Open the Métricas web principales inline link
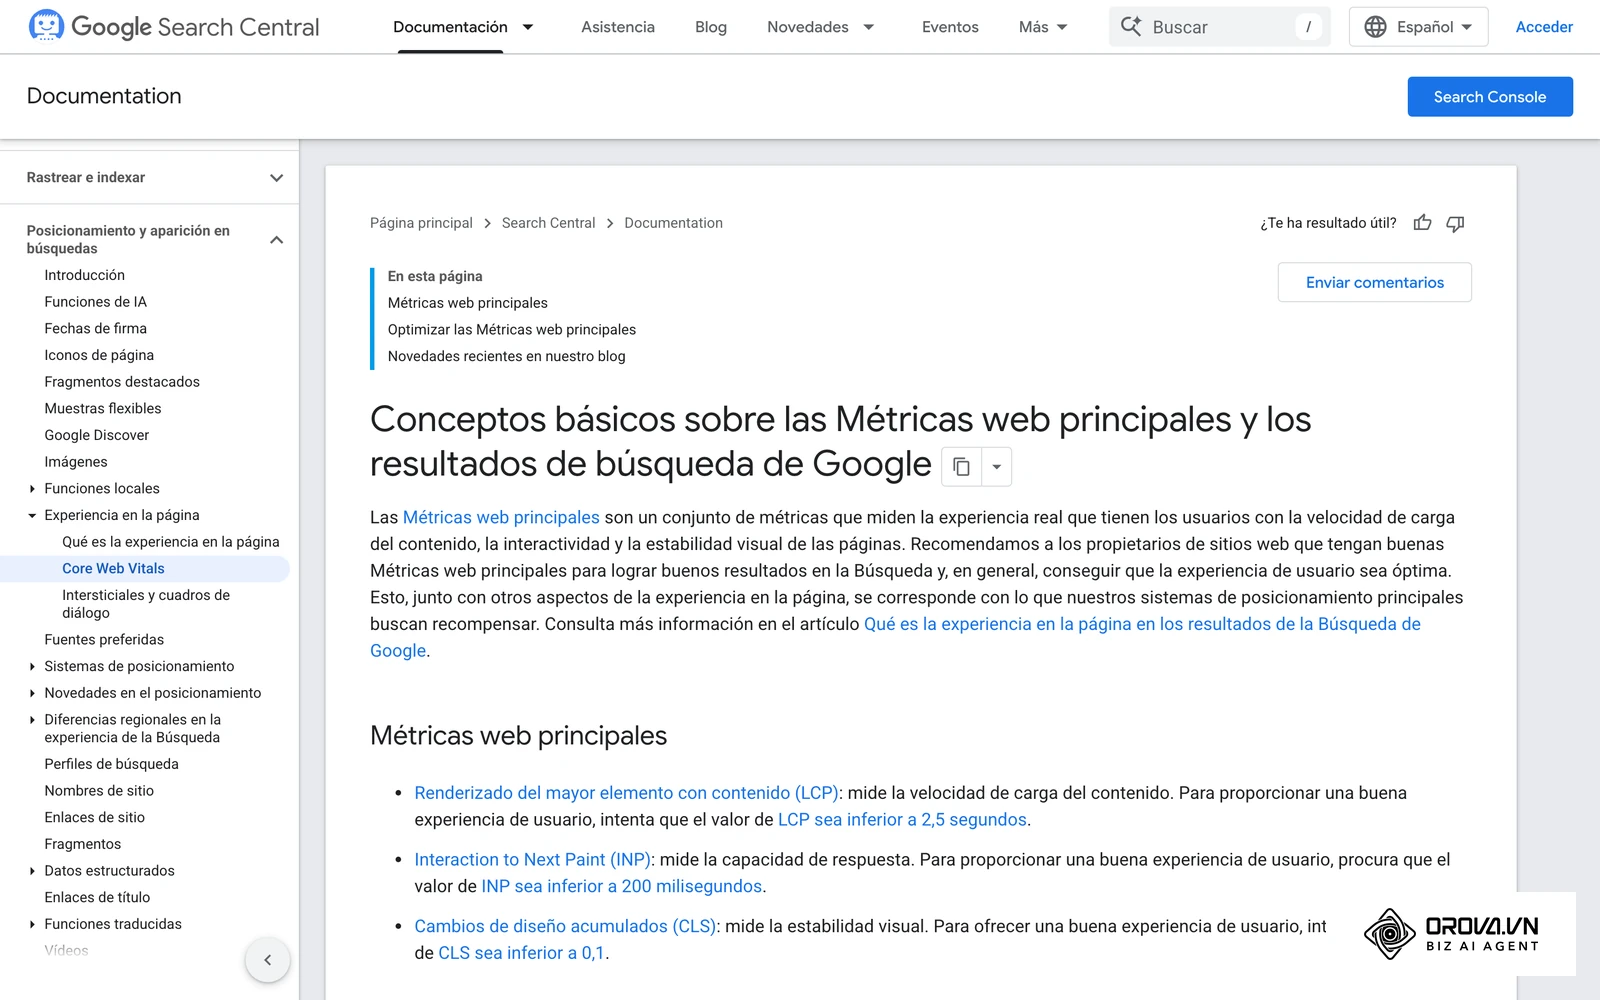Image resolution: width=1600 pixels, height=1000 pixels. (501, 518)
